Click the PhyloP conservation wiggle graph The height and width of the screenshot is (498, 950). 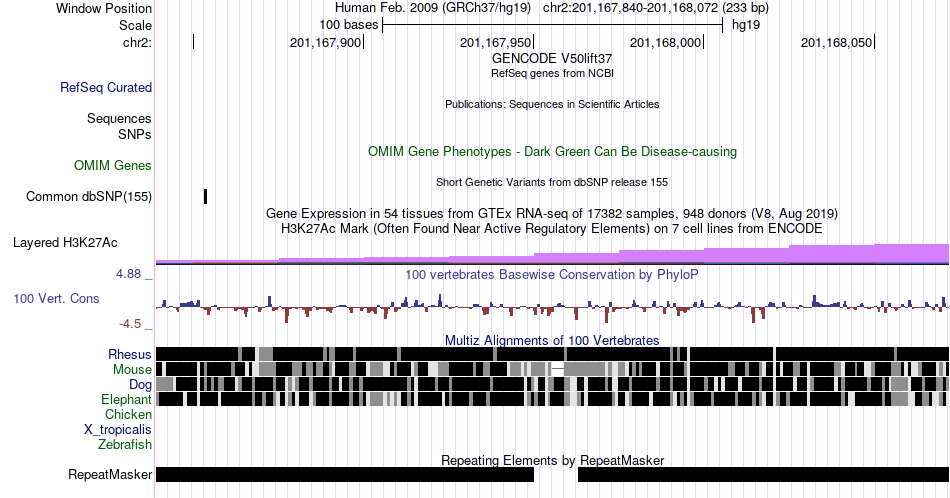[x=552, y=308]
